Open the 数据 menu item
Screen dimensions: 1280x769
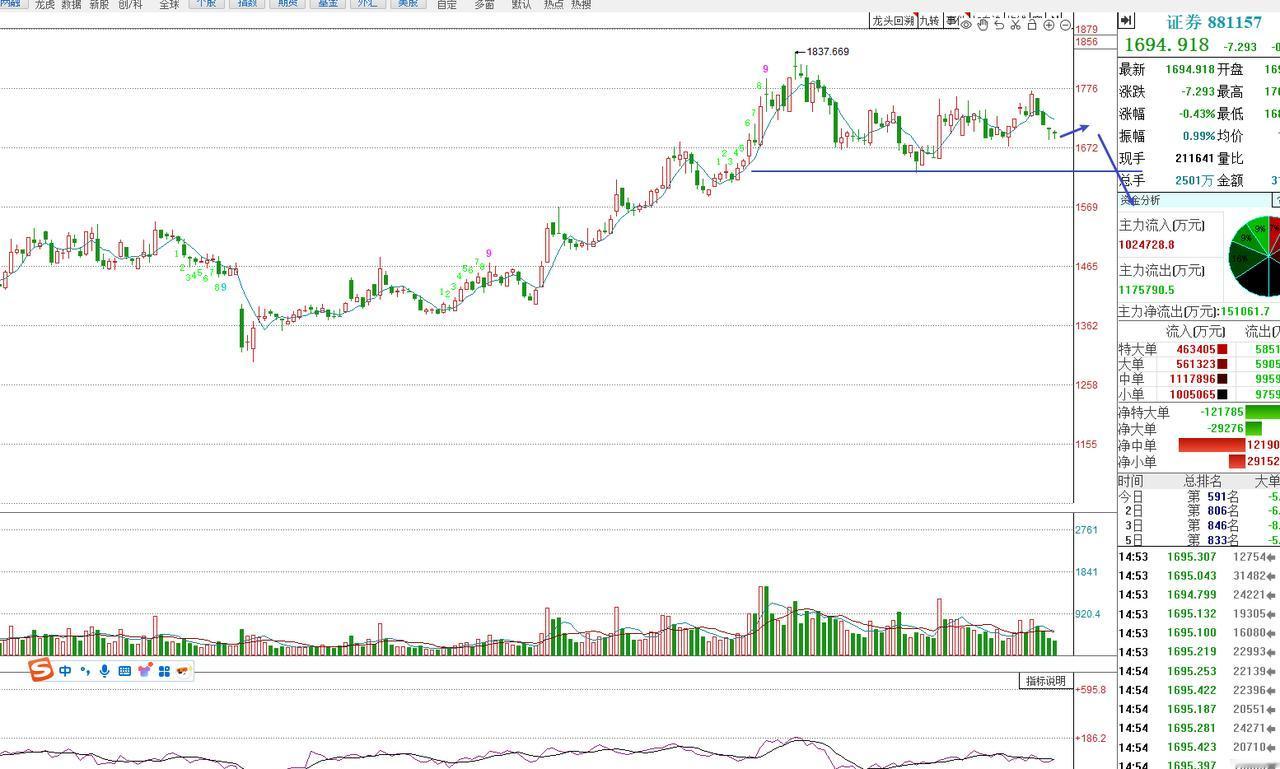point(71,5)
